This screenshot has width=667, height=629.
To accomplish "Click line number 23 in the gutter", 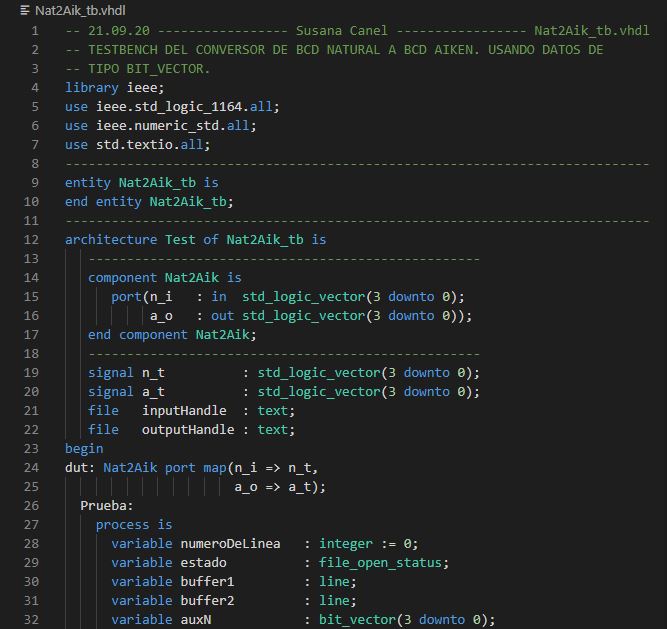I will pos(31,448).
